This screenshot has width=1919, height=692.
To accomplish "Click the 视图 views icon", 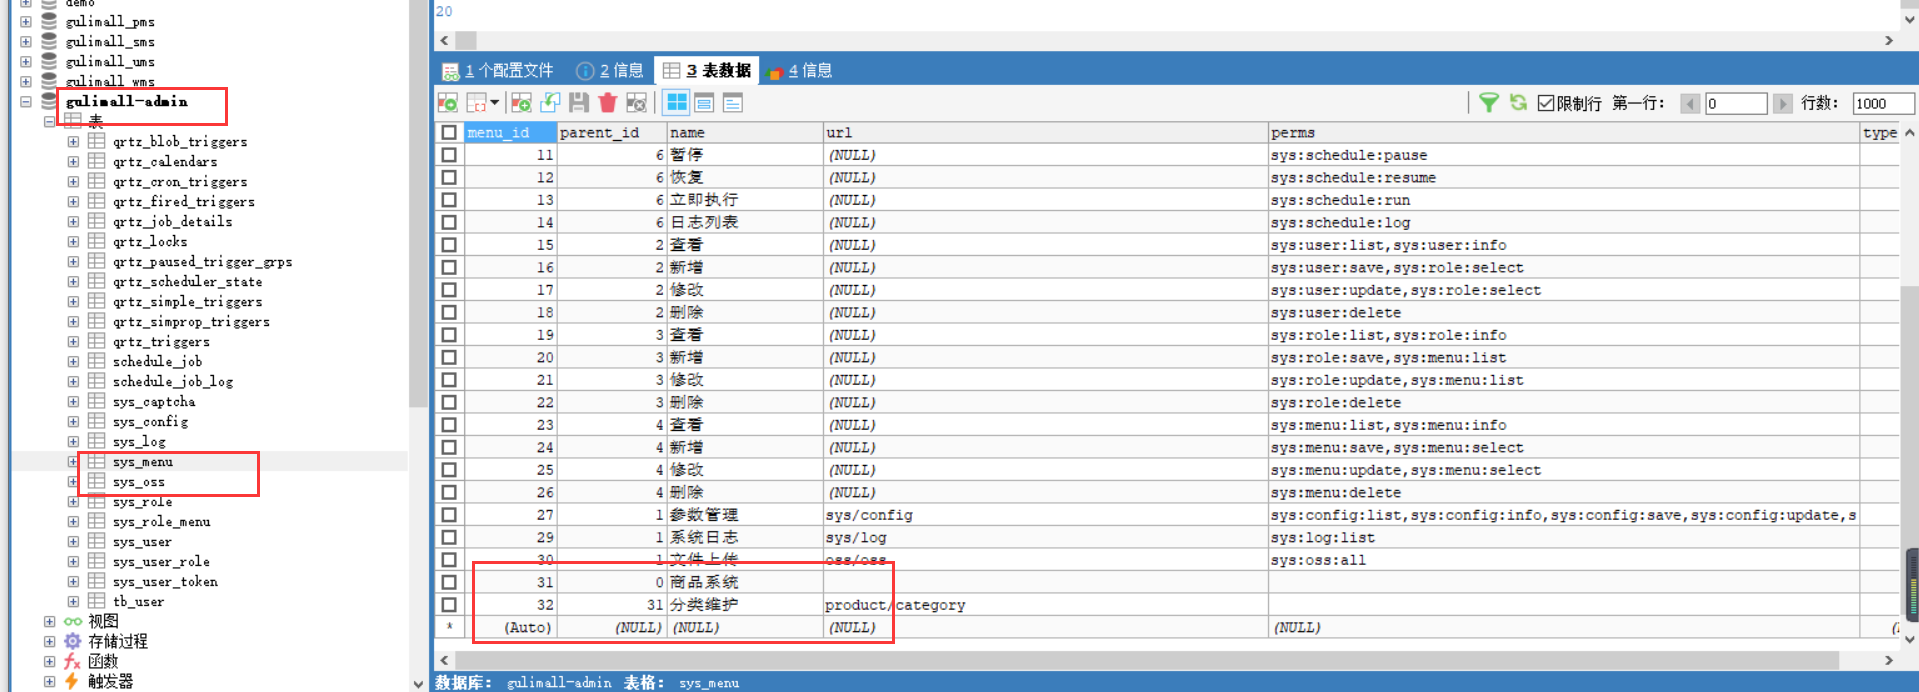I will 73,621.
